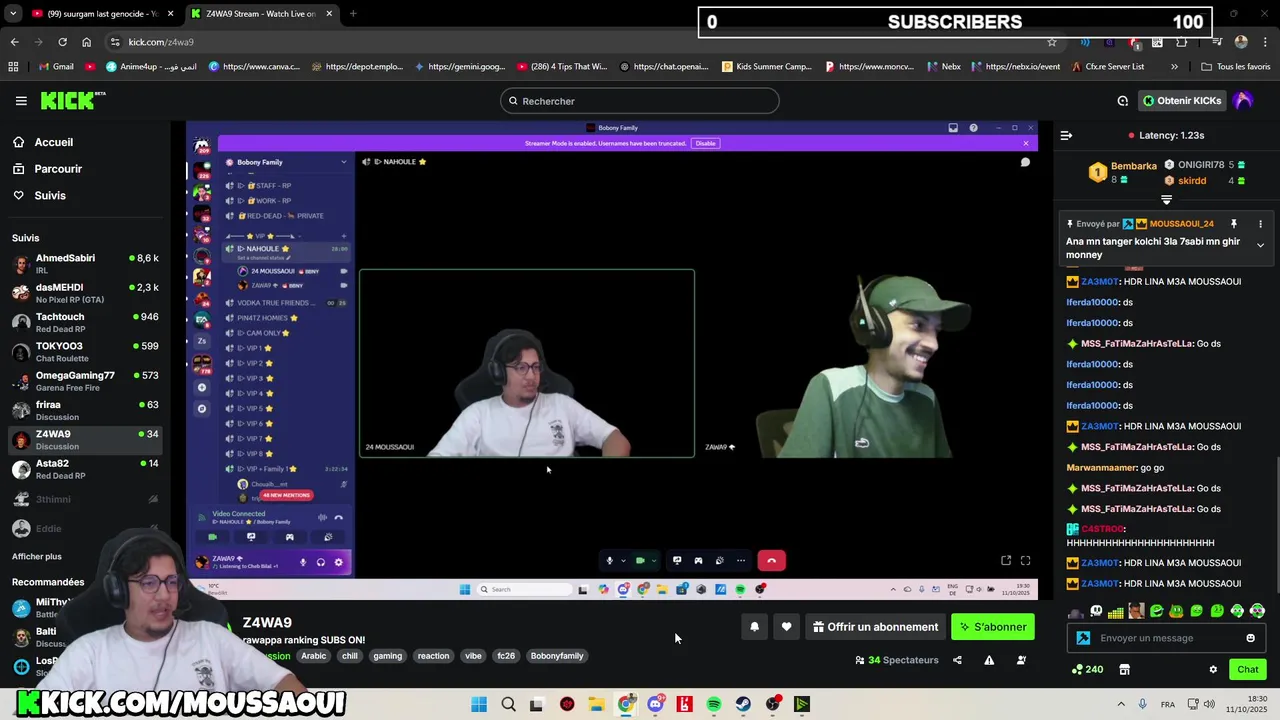Open the Asta82 channel
This screenshot has width=1280, height=720.
pos(85,469)
